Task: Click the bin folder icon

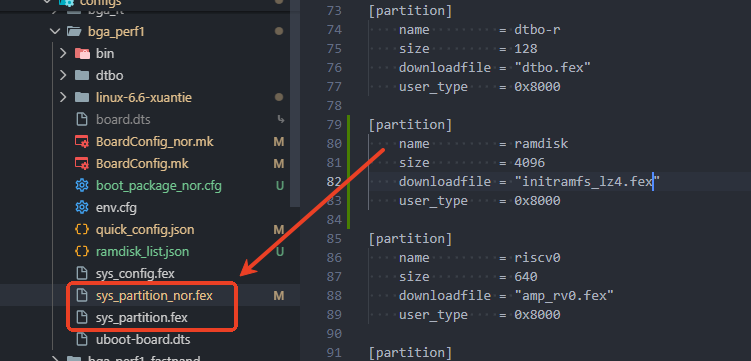Action: coord(82,53)
